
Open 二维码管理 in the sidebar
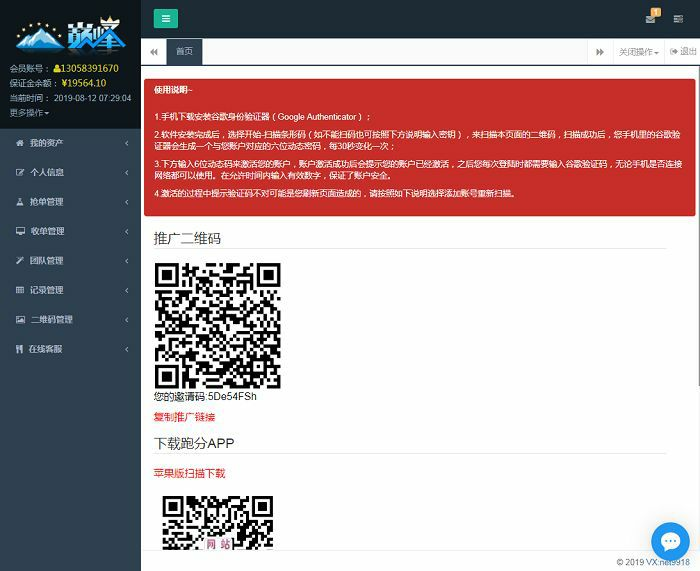coord(52,320)
